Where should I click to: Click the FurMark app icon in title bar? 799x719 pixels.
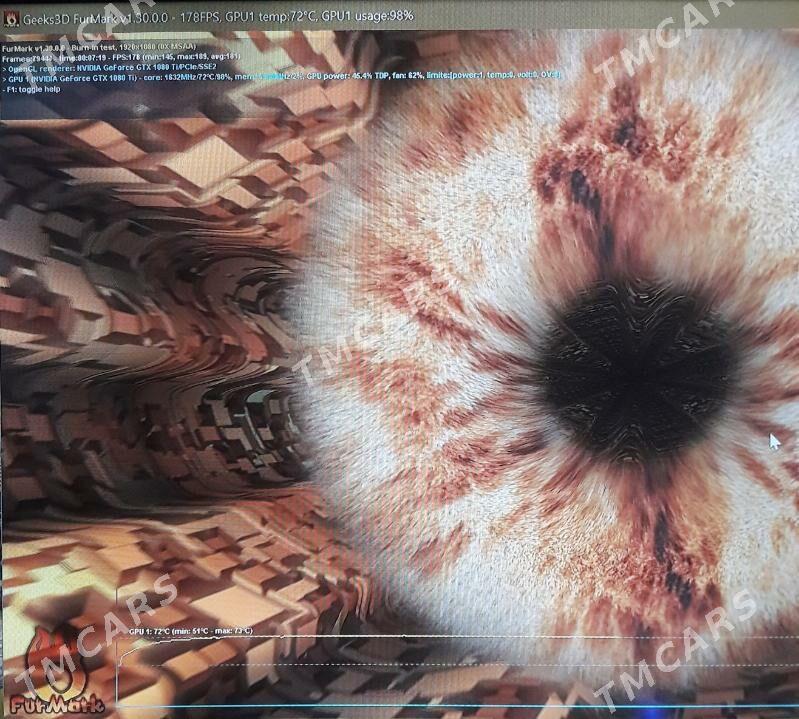click(10, 19)
